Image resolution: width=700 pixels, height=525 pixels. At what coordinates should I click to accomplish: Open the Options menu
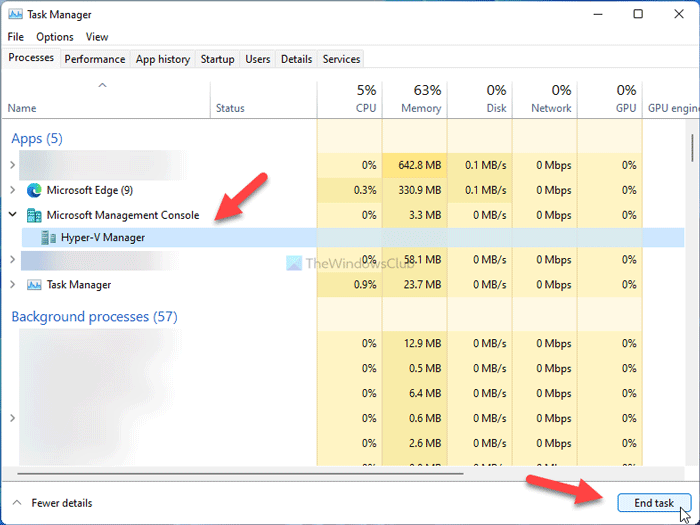tap(55, 37)
